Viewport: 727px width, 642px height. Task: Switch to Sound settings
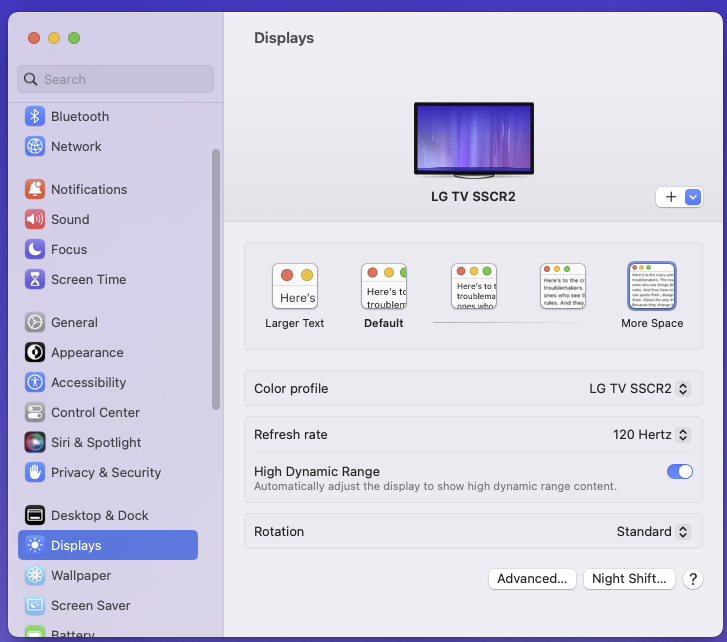point(108,219)
